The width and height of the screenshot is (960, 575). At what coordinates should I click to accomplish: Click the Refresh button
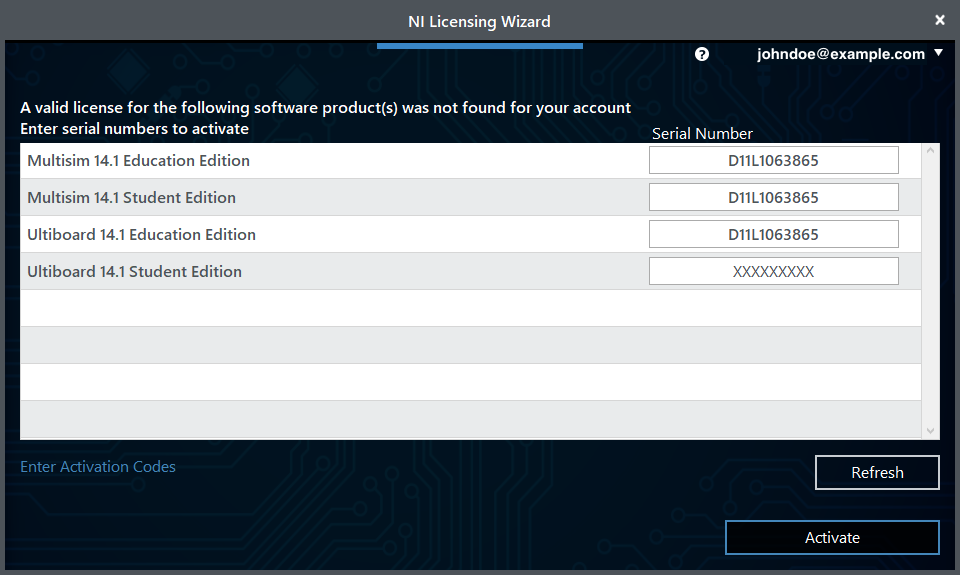[877, 472]
